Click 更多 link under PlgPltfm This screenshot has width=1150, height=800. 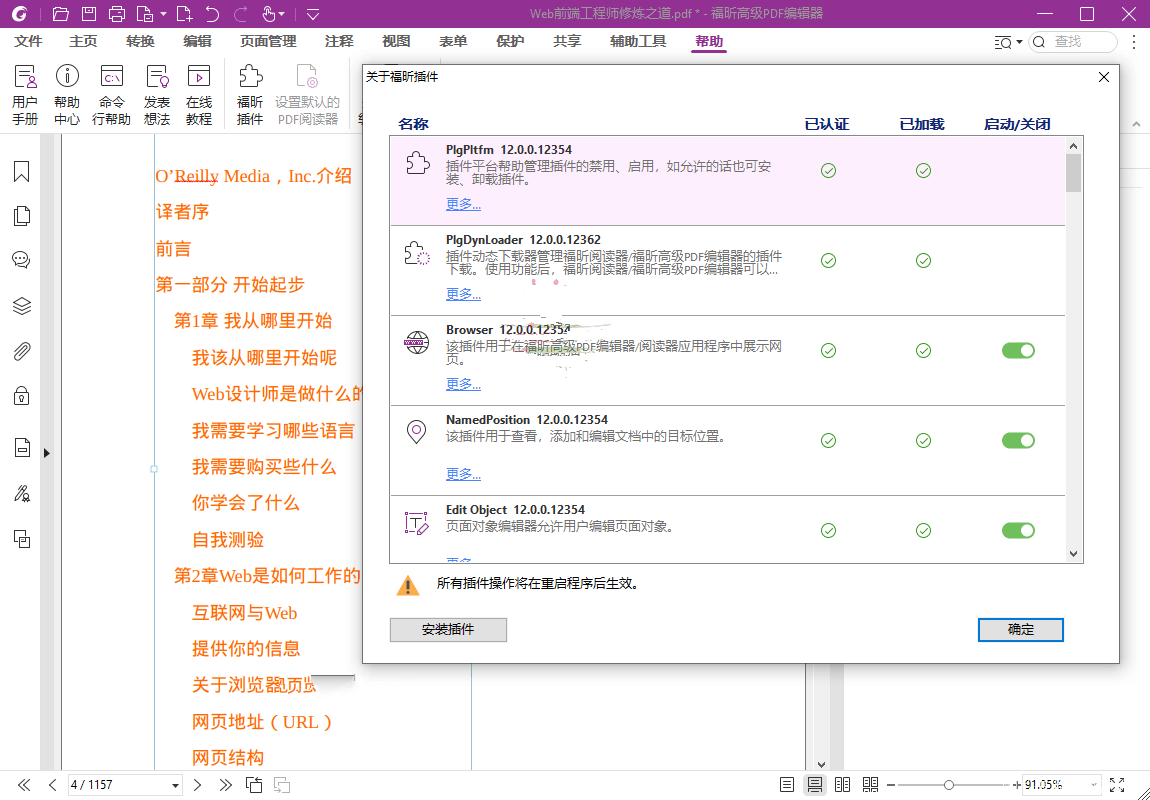click(x=464, y=205)
